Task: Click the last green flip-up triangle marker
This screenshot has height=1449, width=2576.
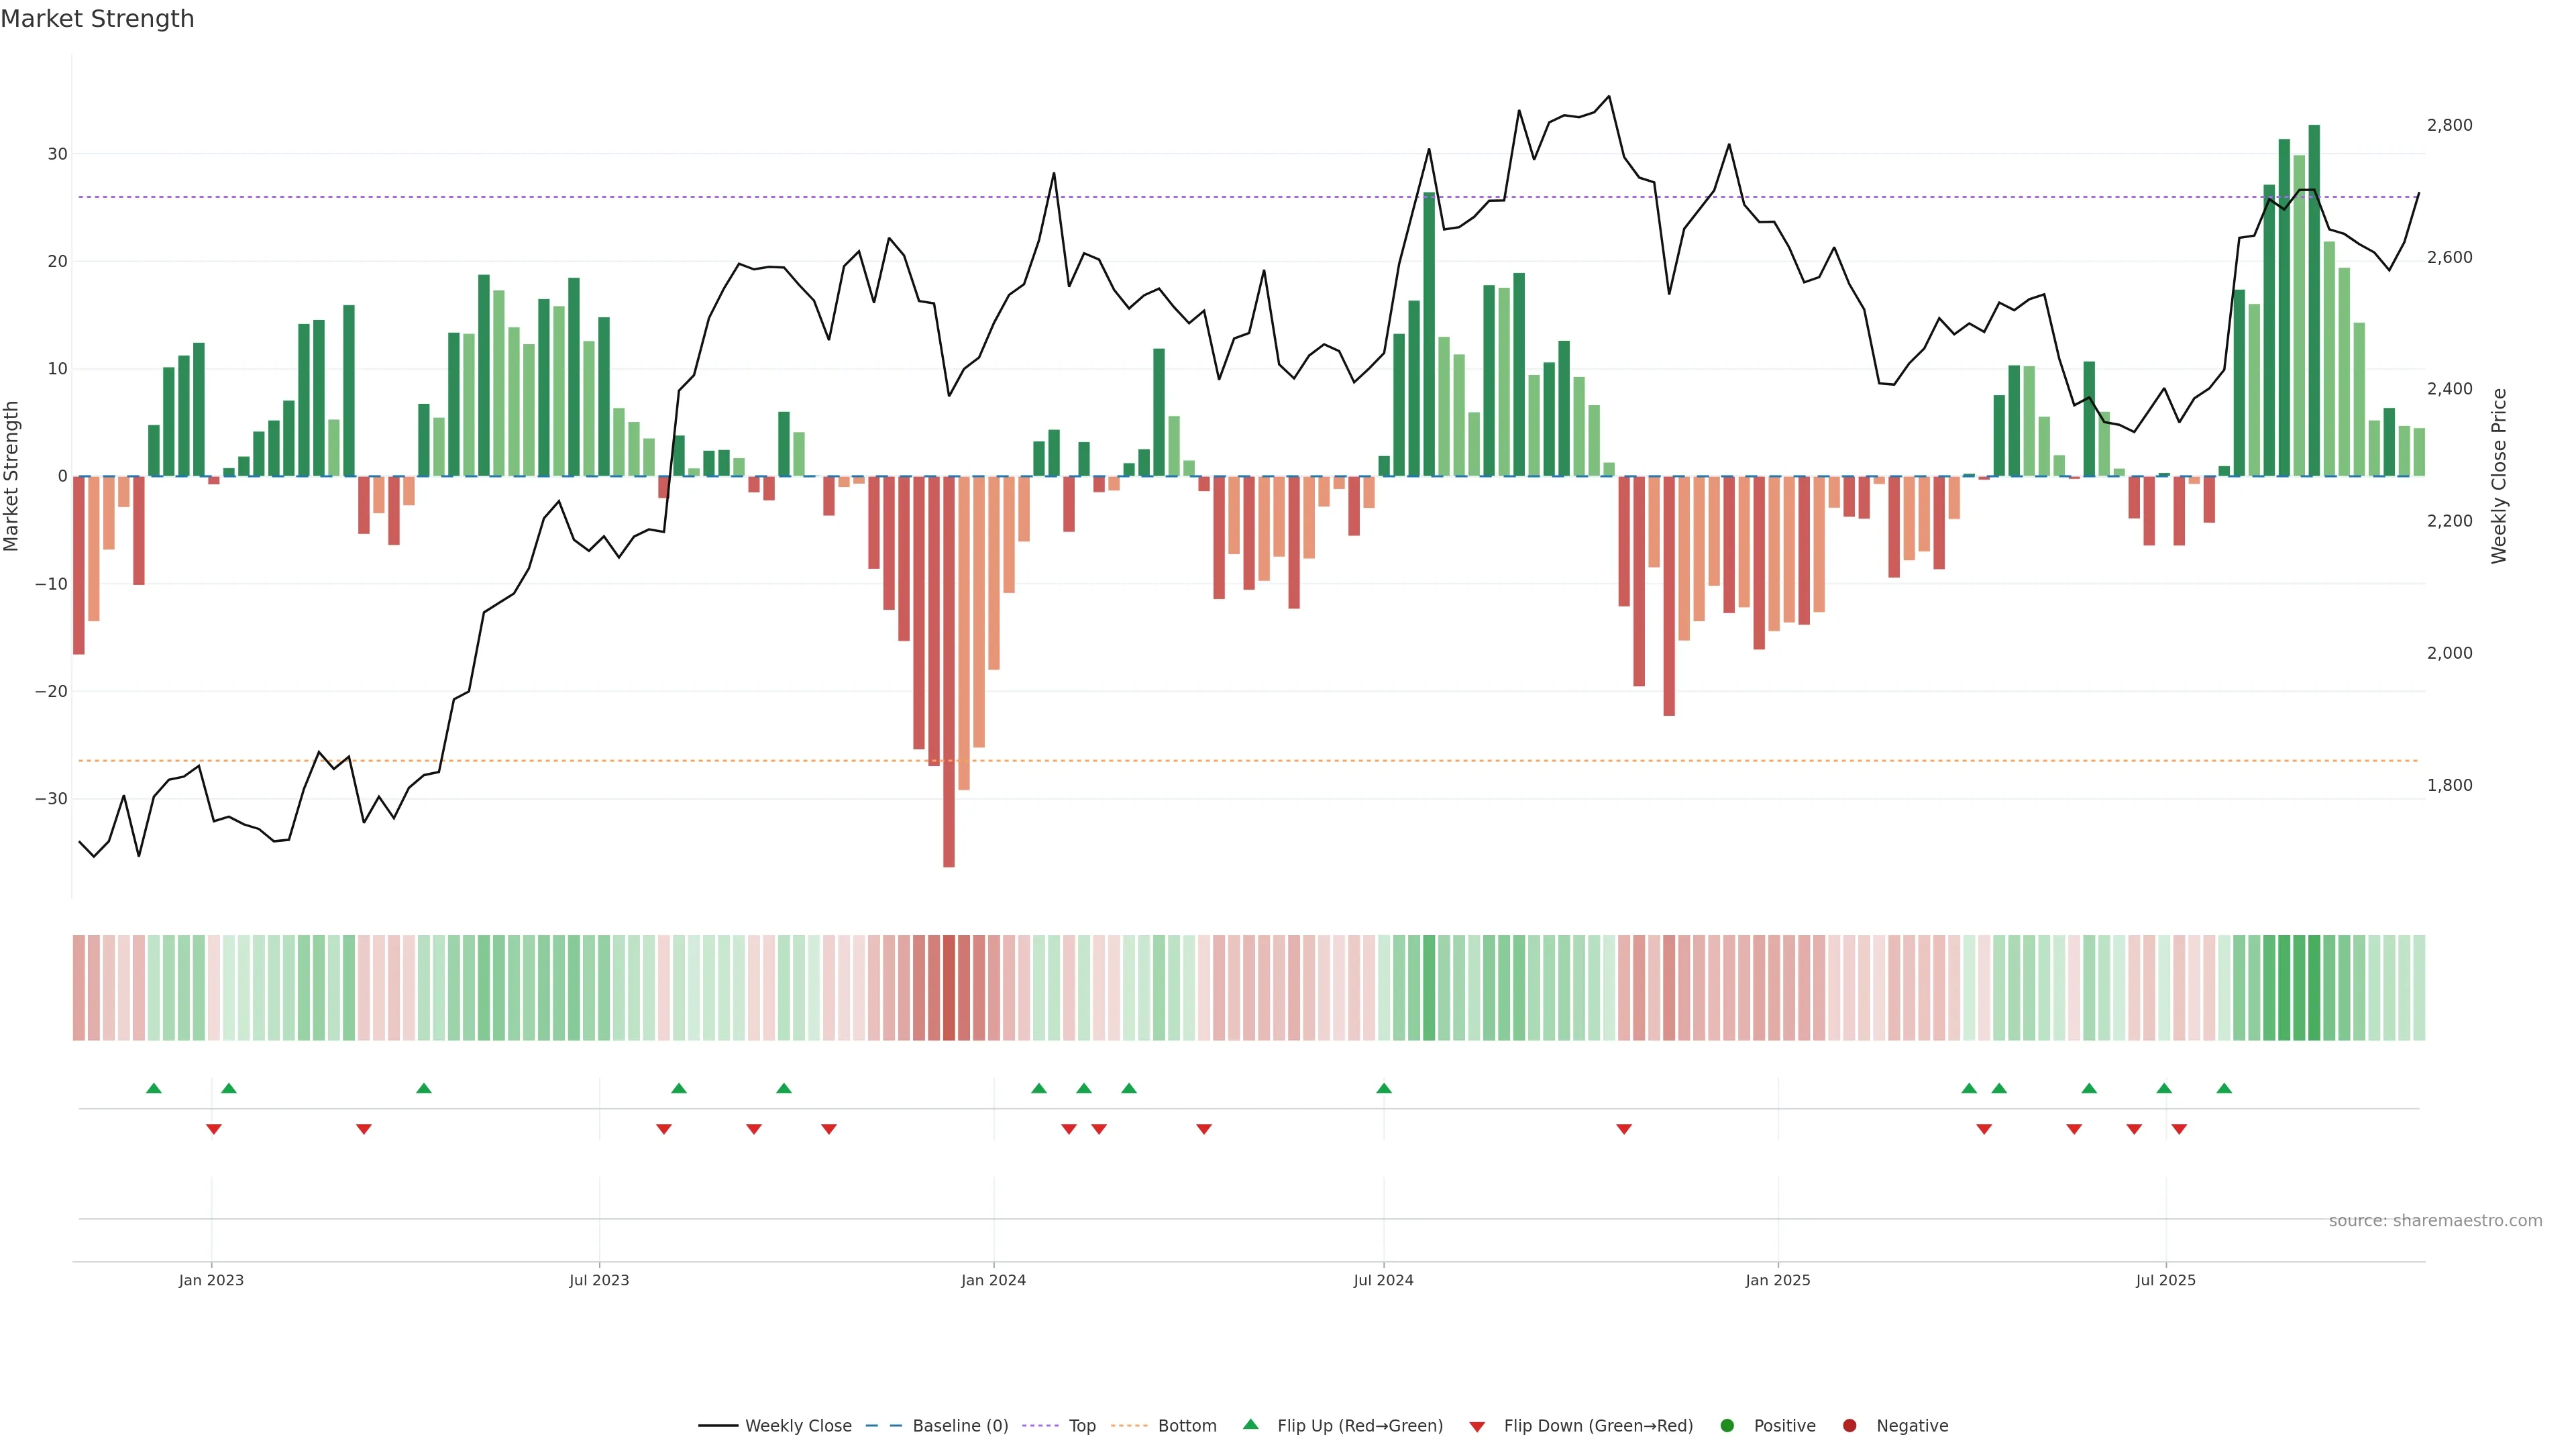Action: tap(2224, 1088)
